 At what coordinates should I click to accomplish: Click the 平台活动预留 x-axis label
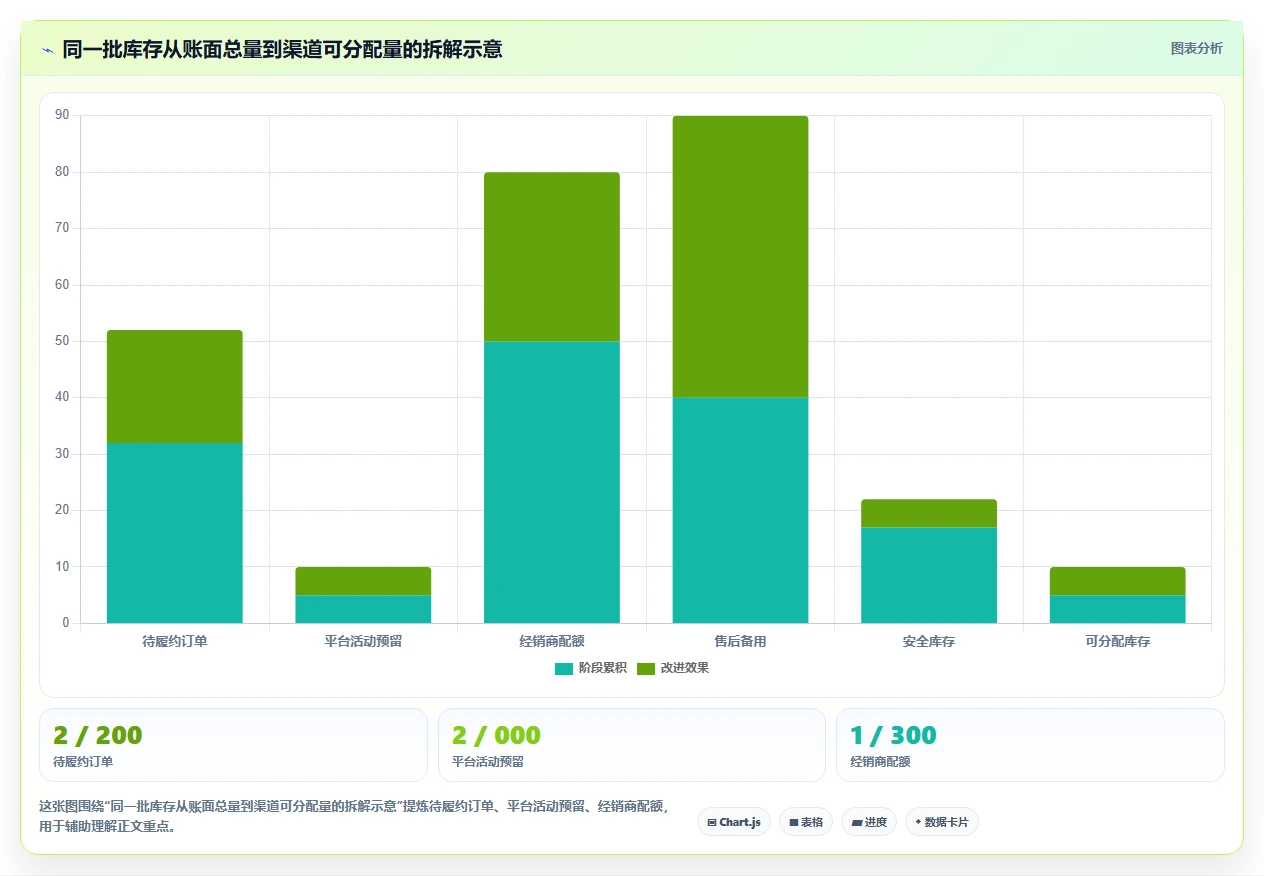tap(363, 641)
